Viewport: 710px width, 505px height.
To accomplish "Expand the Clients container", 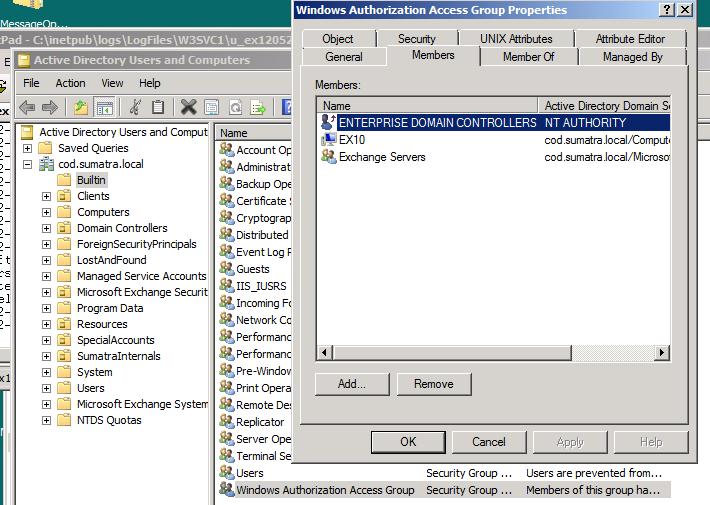I will 46,196.
